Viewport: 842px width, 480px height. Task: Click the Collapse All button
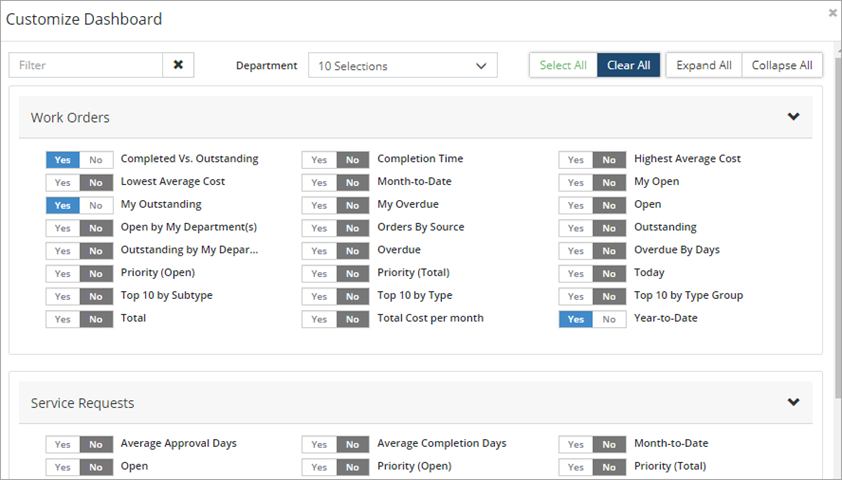pyautogui.click(x=782, y=65)
